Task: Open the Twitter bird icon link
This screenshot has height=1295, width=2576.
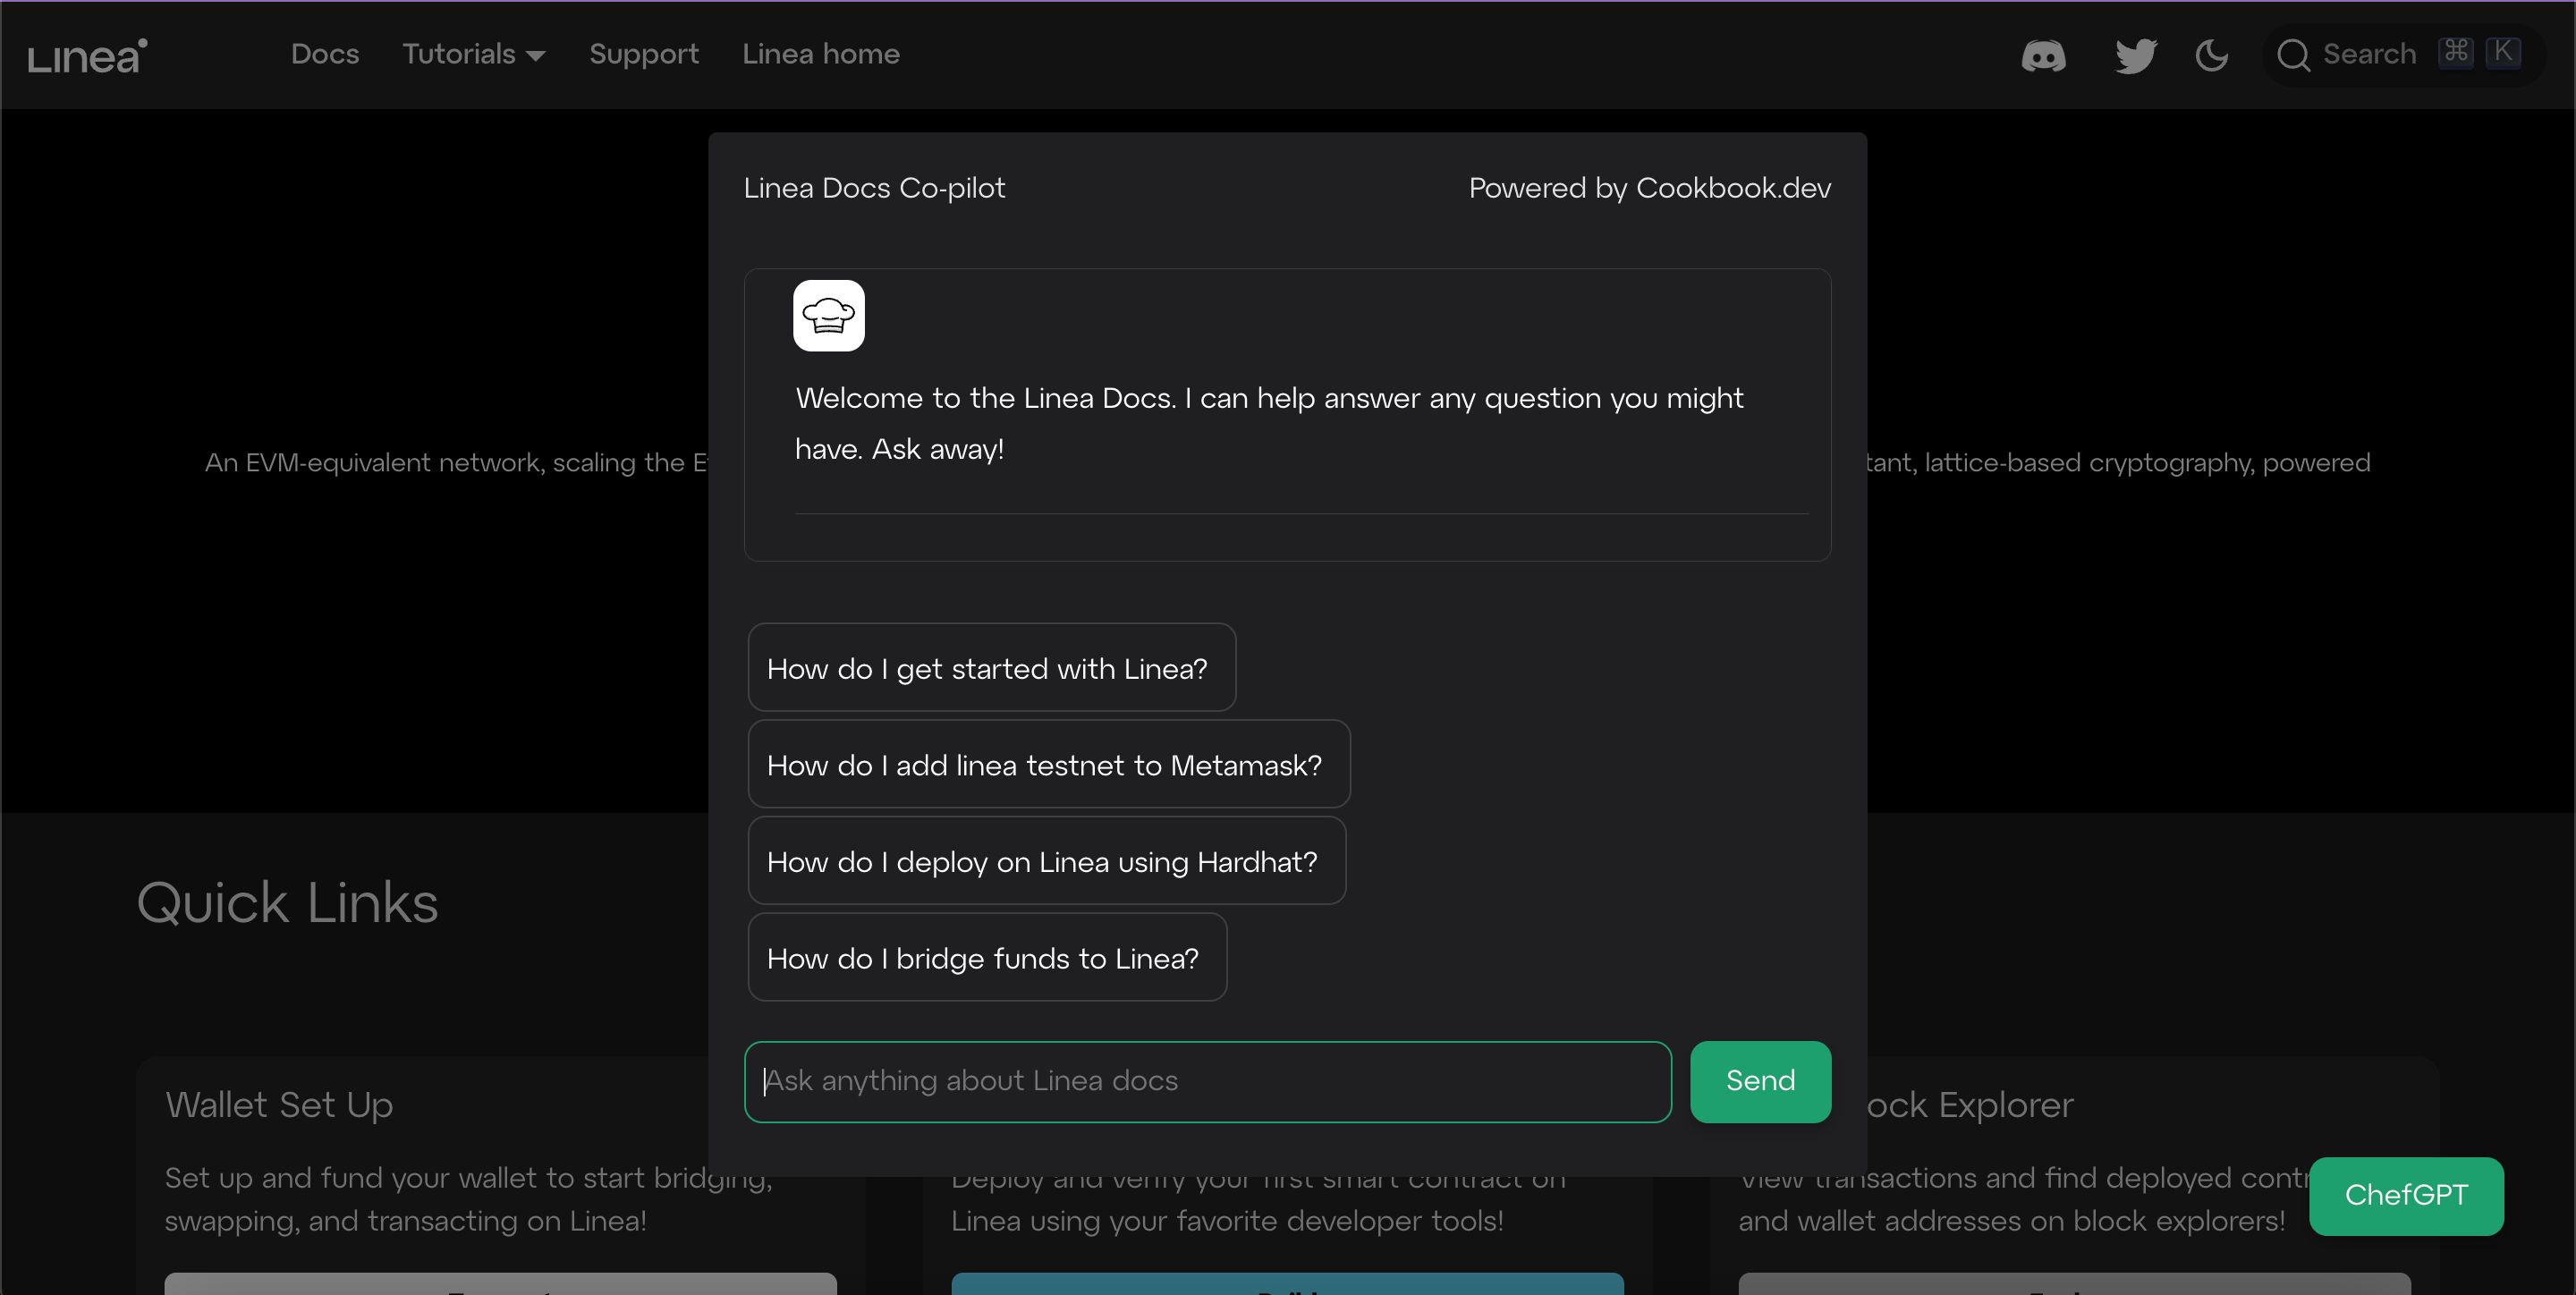Action: pos(2136,55)
